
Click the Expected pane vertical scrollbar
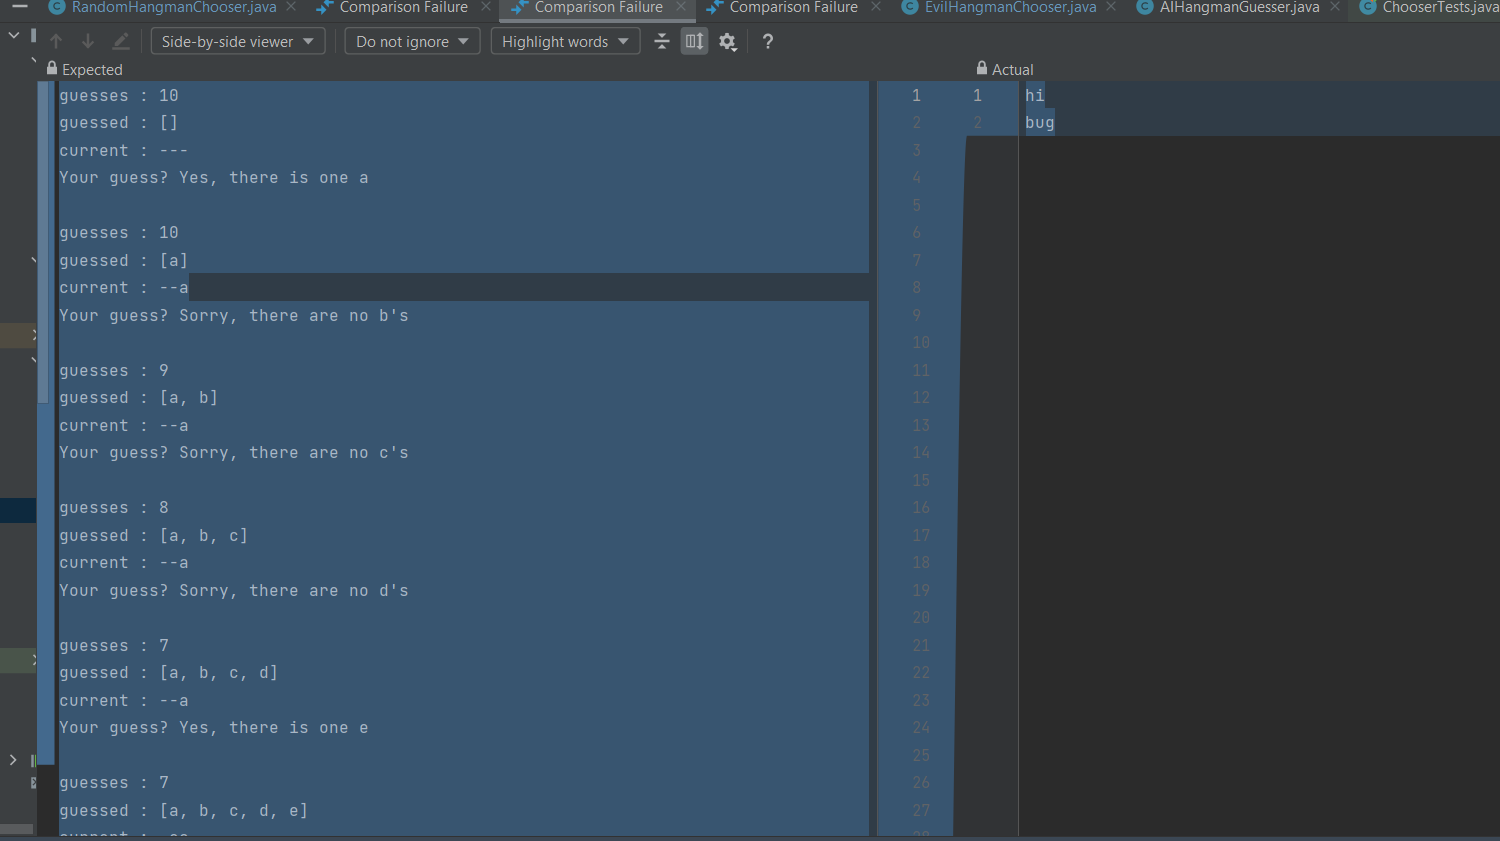coord(43,240)
